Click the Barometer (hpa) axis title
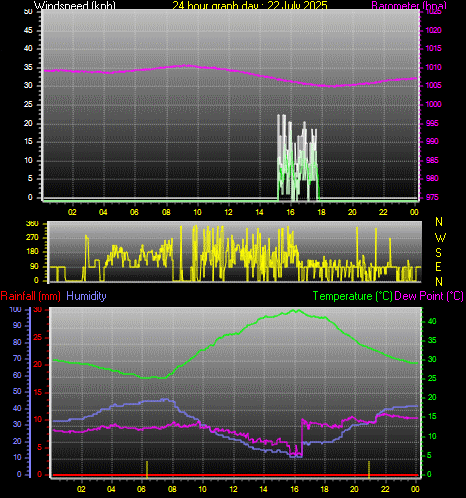The height and width of the screenshot is (498, 466). (409, 5)
